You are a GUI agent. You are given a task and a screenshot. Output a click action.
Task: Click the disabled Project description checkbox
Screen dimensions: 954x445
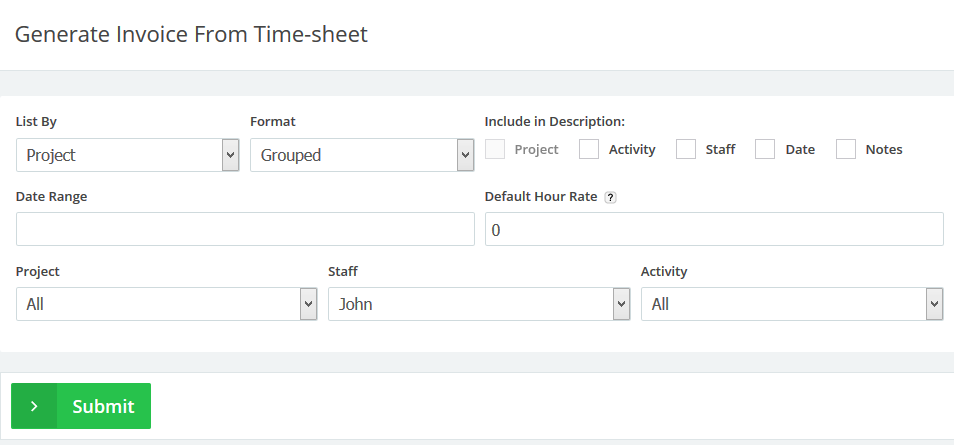point(495,149)
